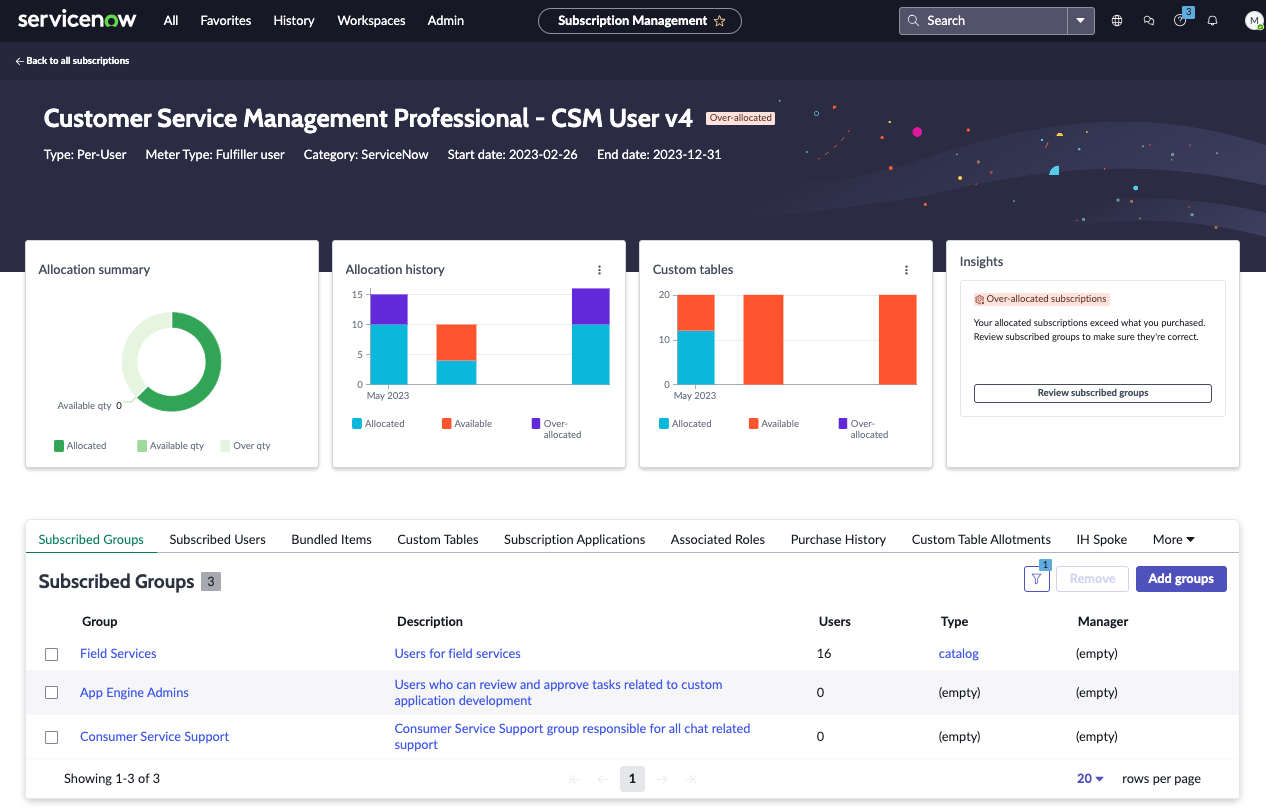Screen dimensions: 1266x811
Task: Go to last page of results
Action: tap(690, 779)
